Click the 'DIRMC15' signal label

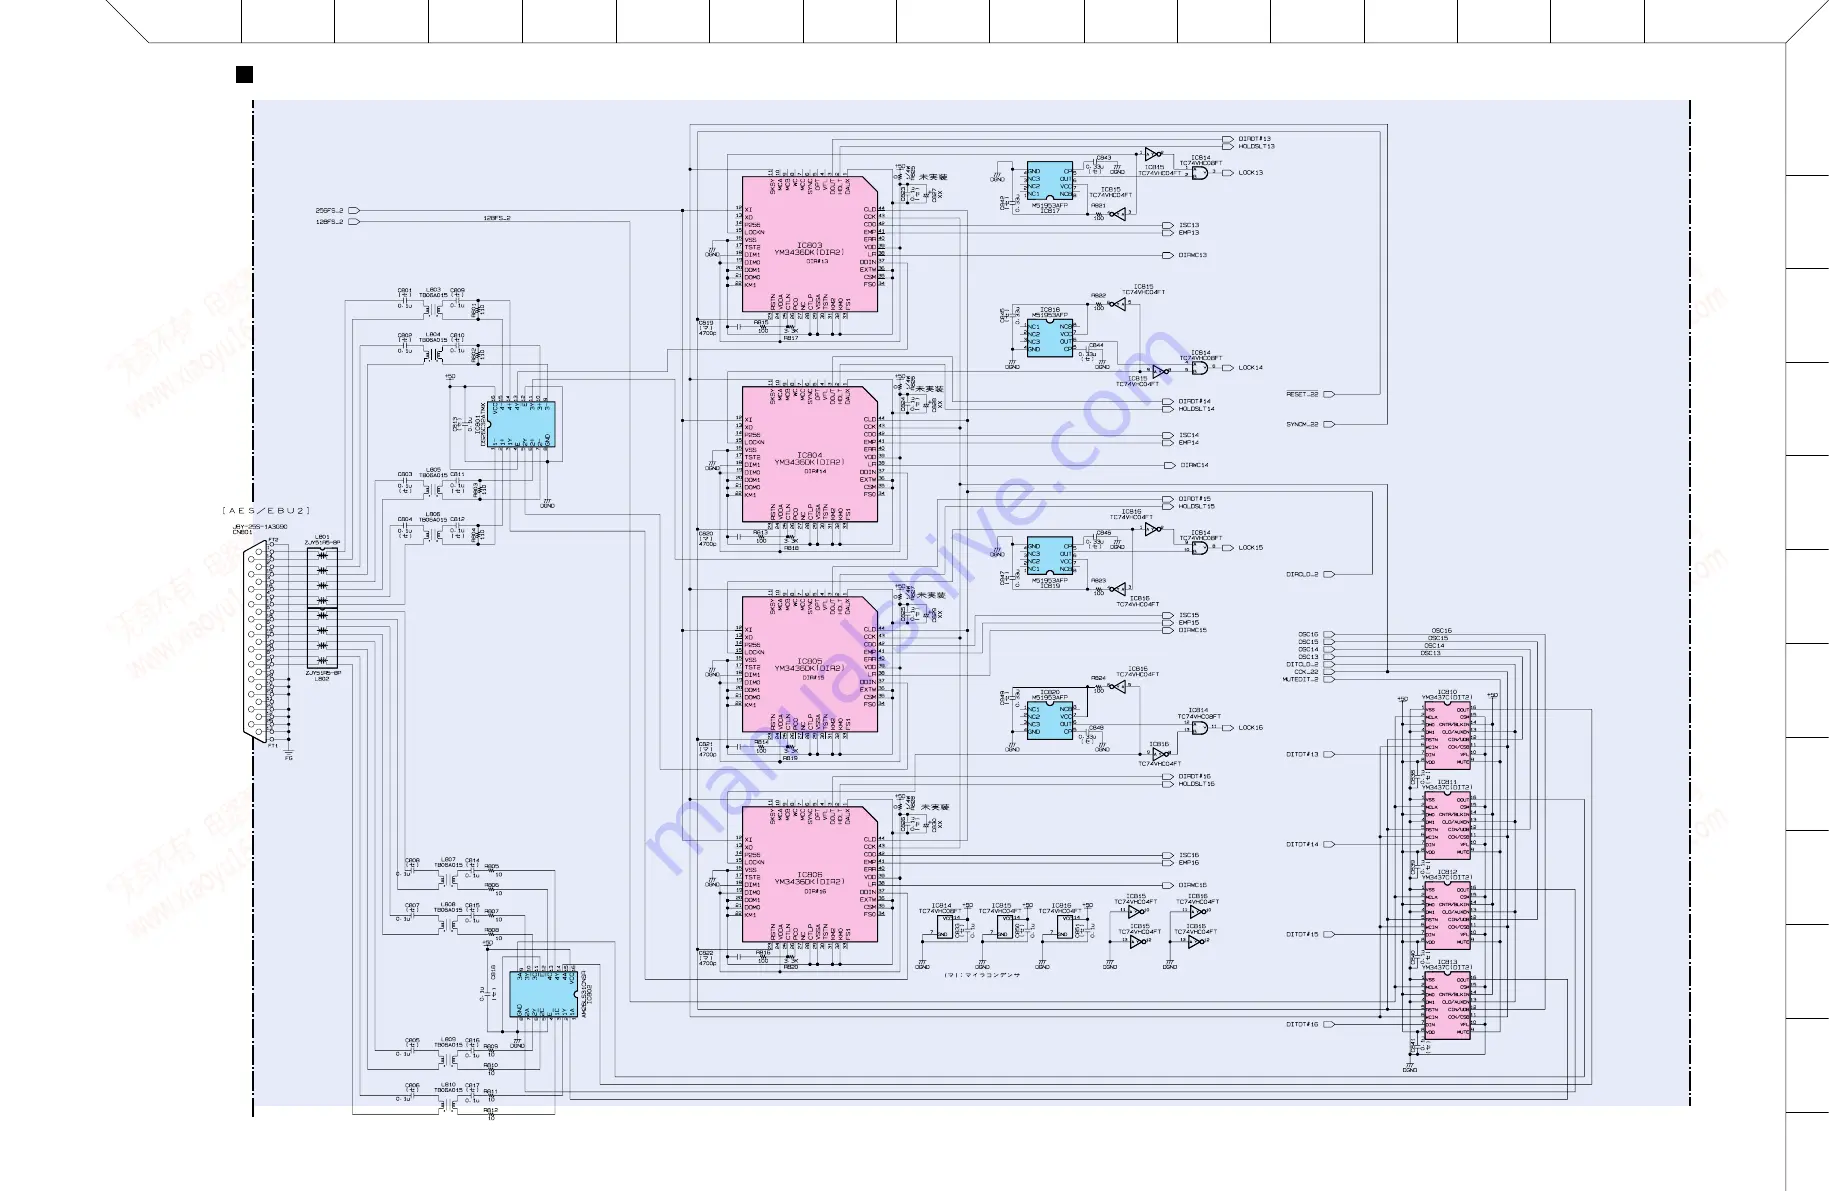1193,630
